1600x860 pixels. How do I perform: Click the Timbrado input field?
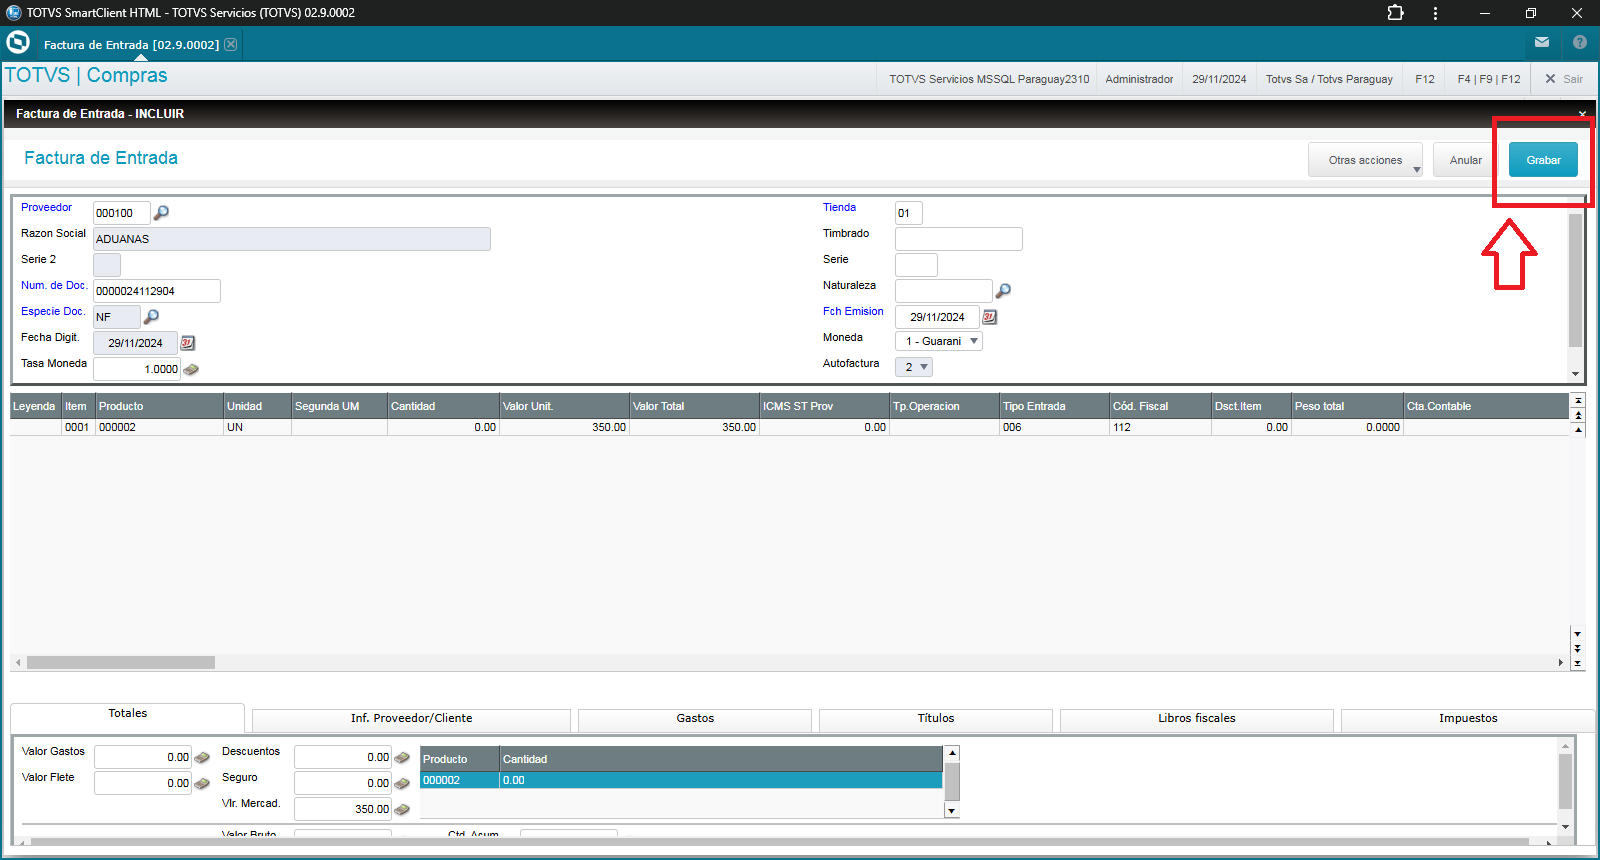click(x=958, y=239)
